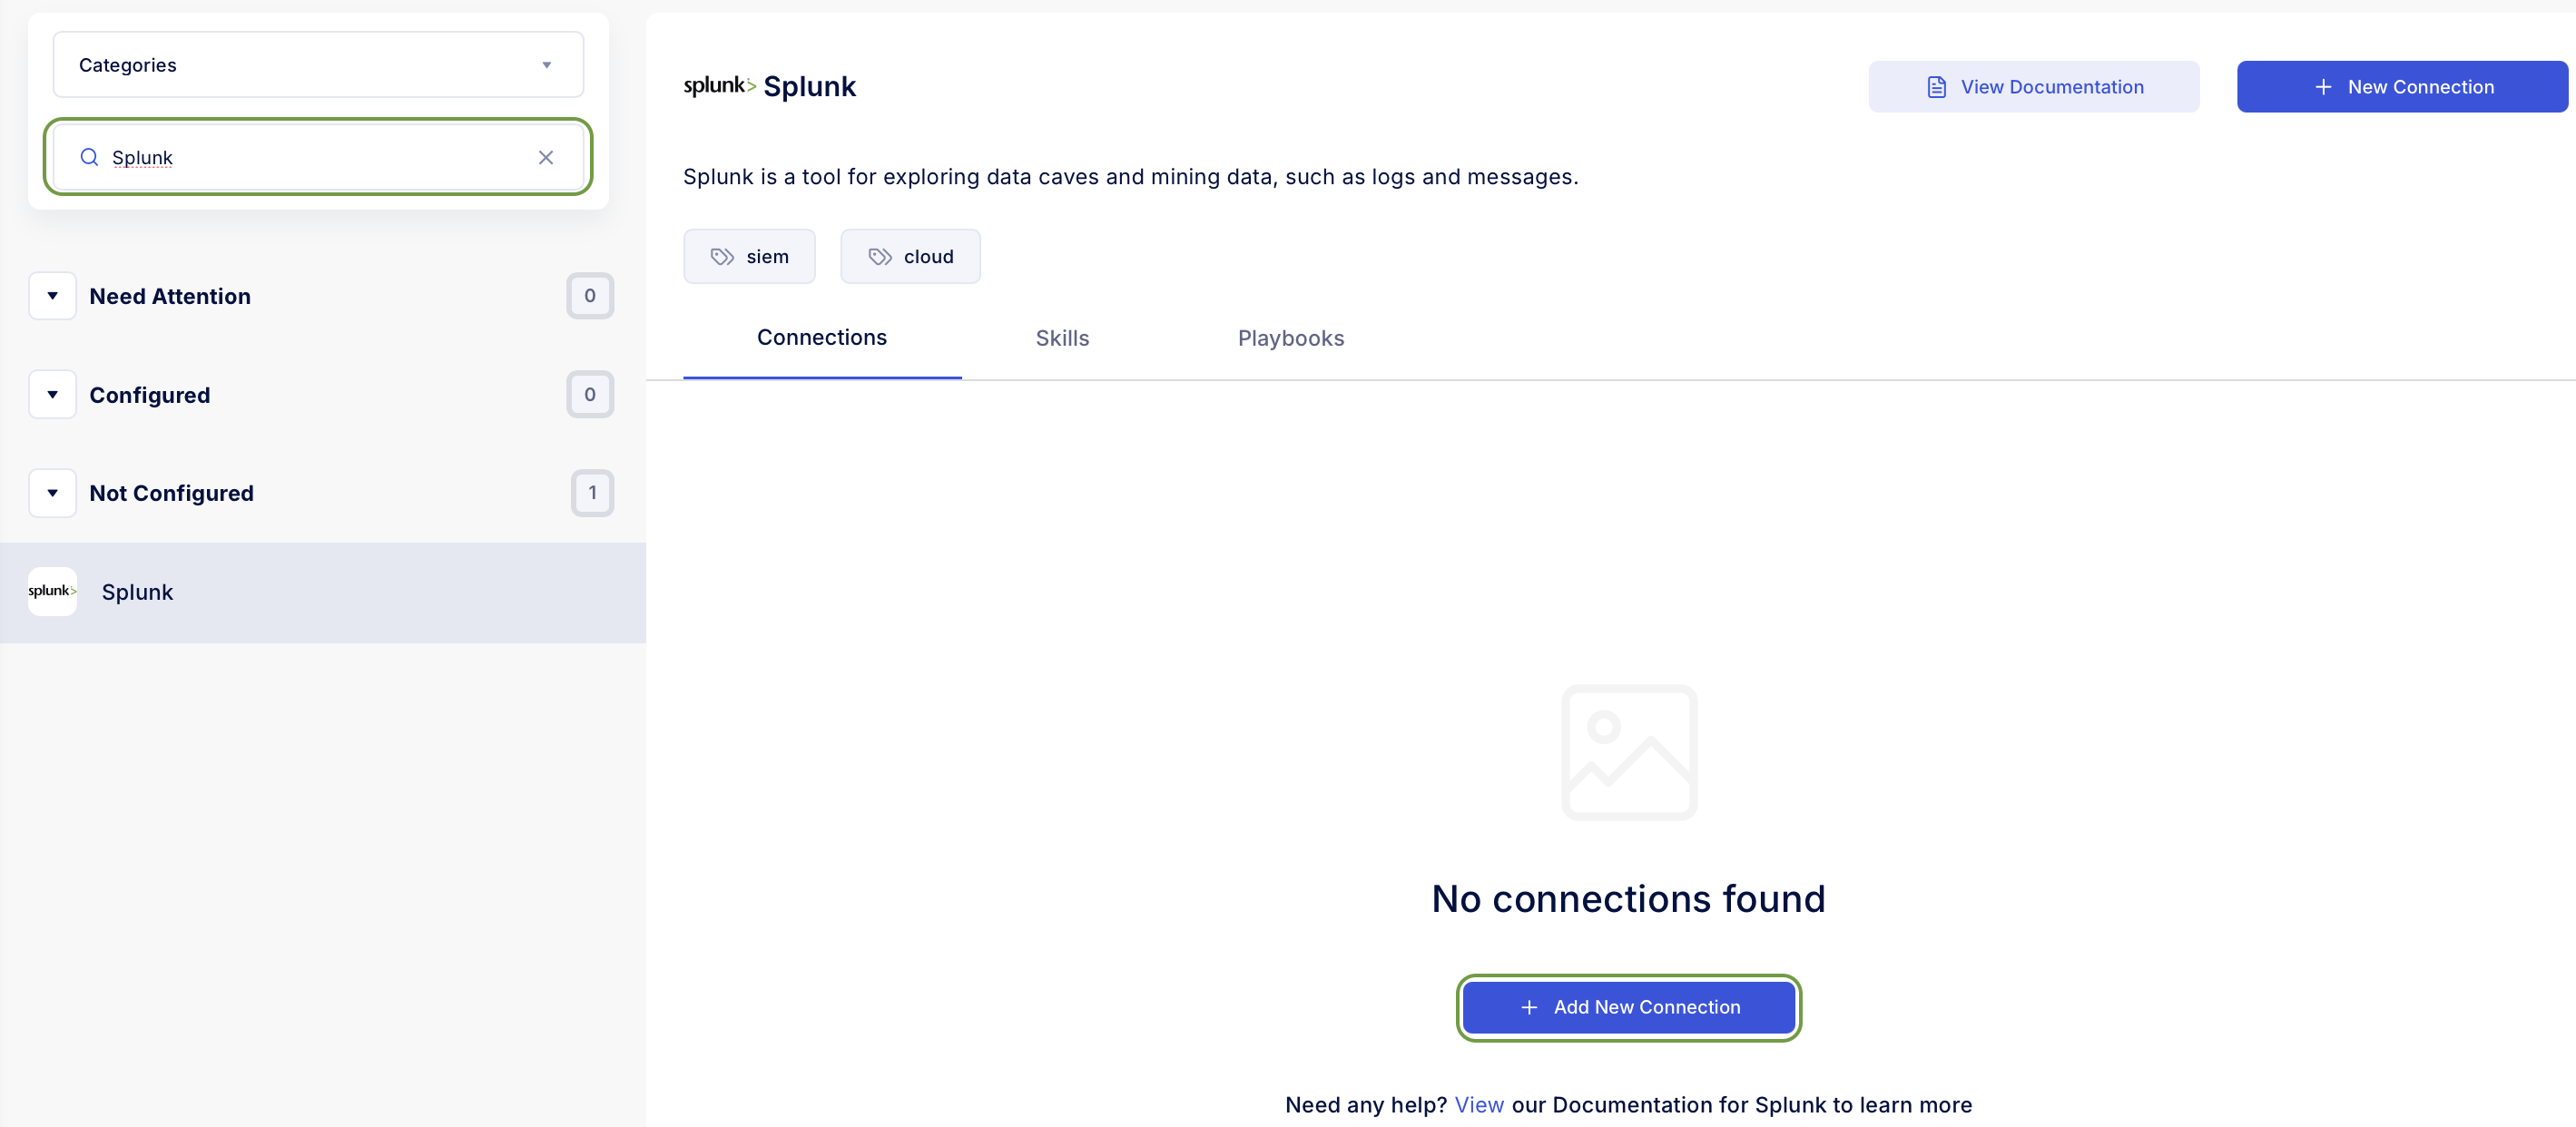
Task: Click the Splunk logo icon in the sidebar result
Action: click(52, 591)
